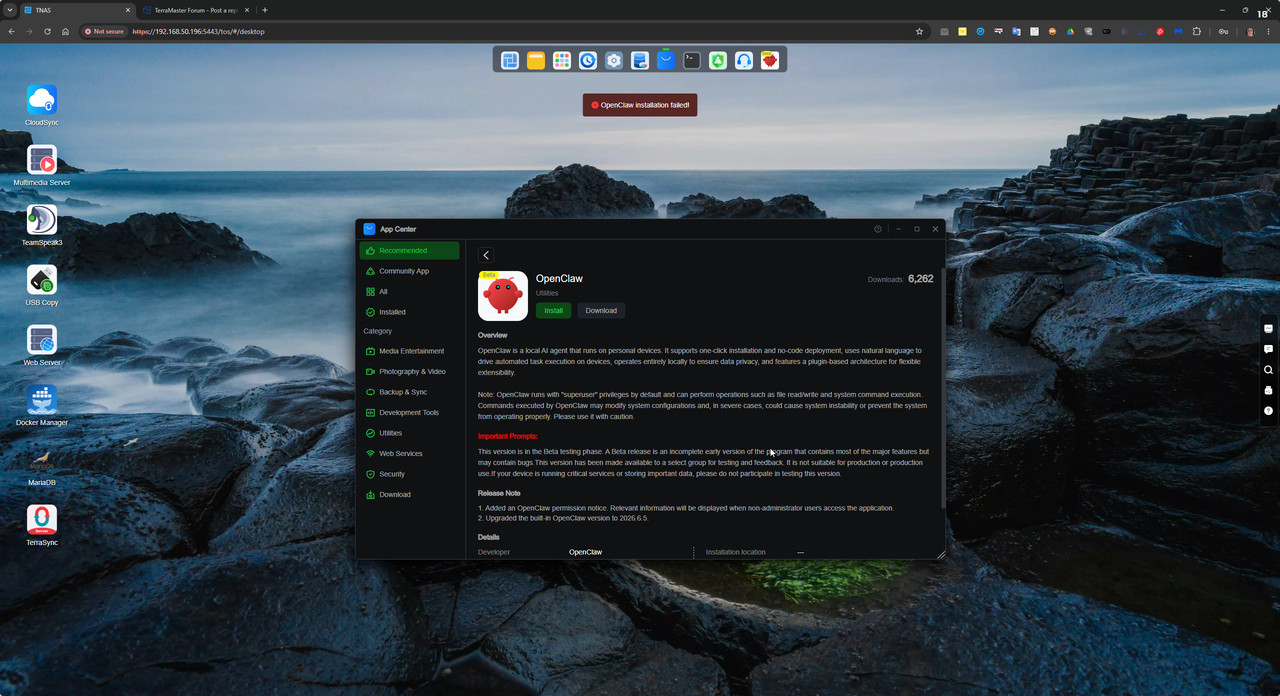
Task: Open Utilities category in sidebar
Action: click(x=409, y=433)
